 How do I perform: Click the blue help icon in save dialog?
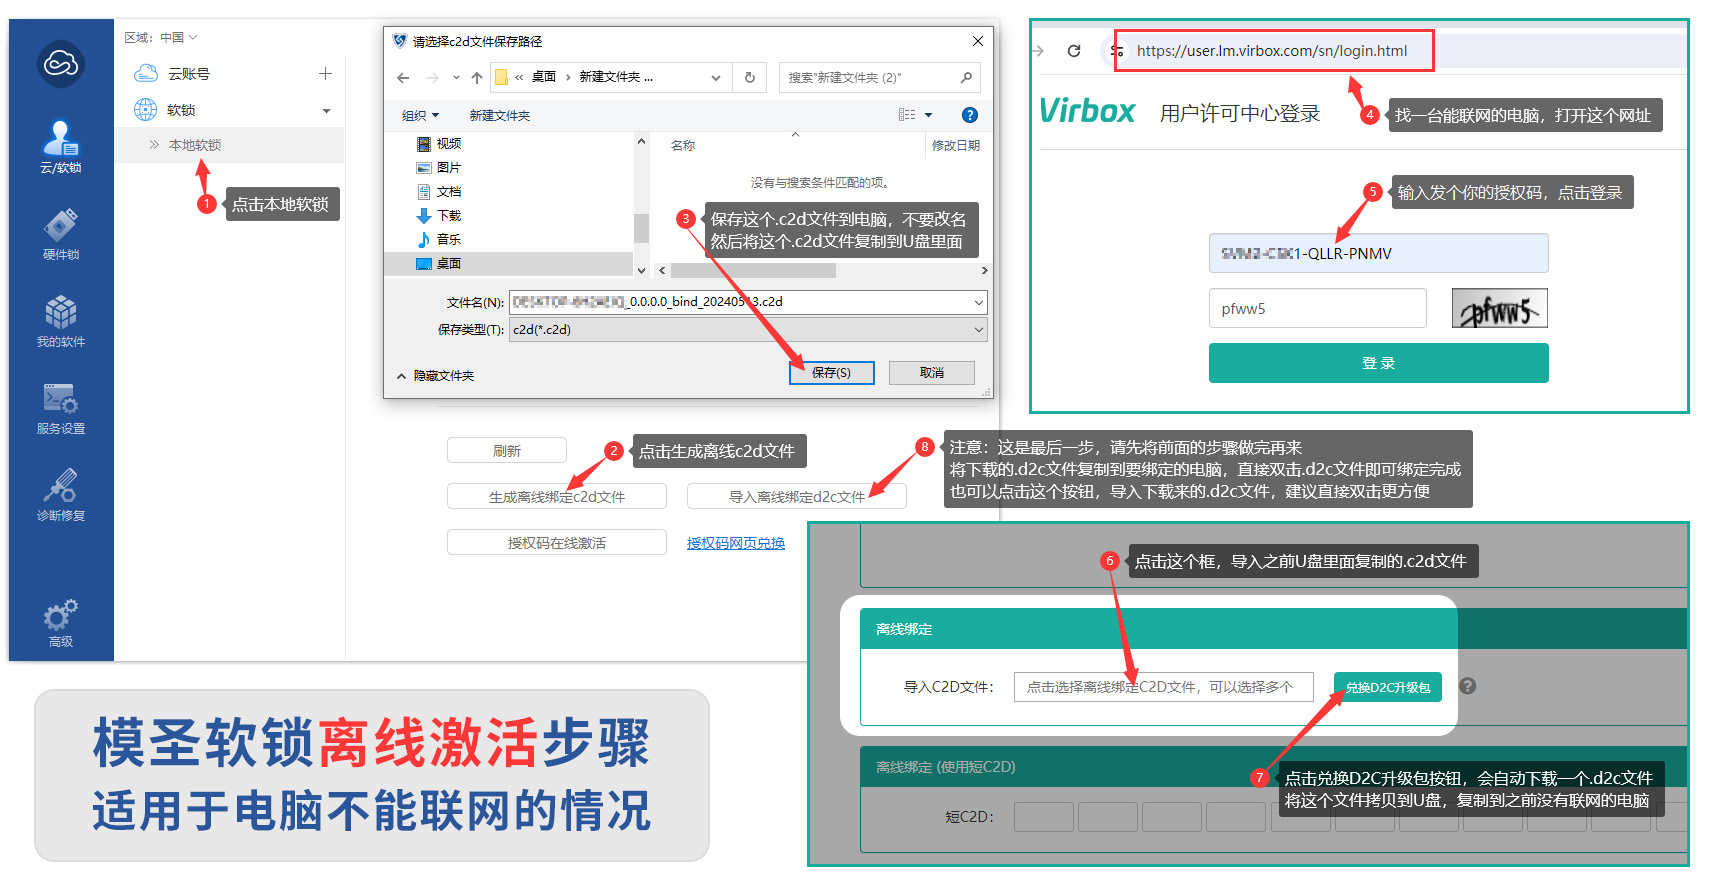coord(969,115)
